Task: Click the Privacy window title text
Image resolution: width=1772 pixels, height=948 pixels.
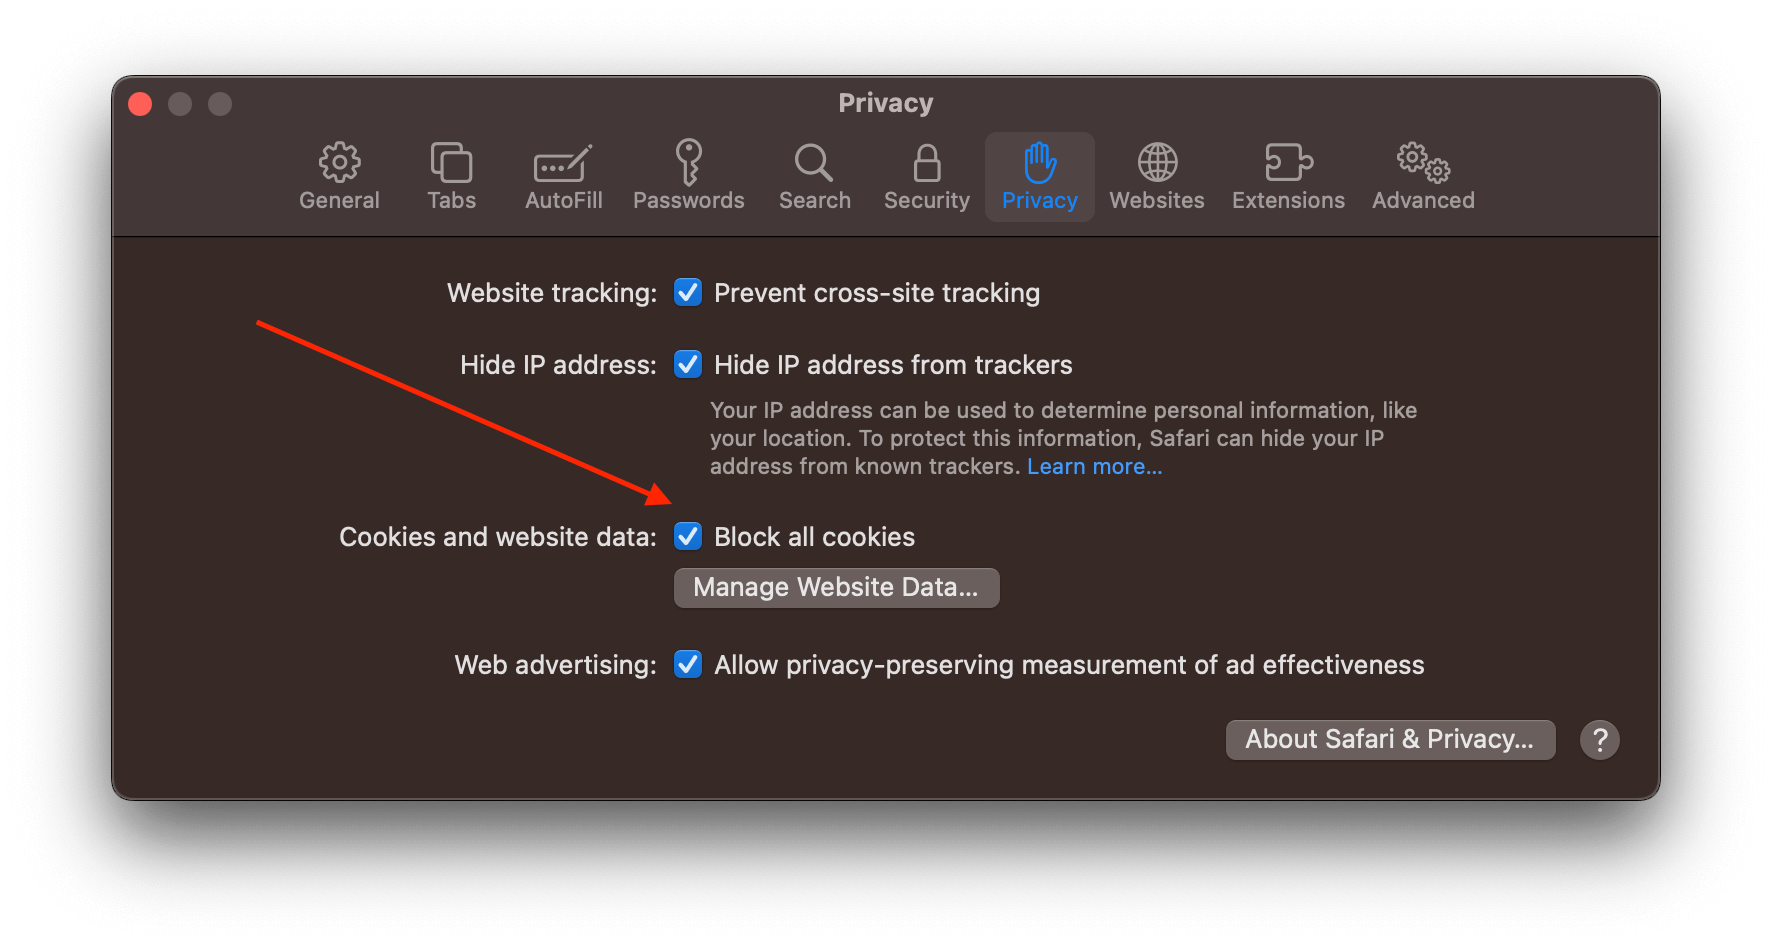Action: click(886, 103)
